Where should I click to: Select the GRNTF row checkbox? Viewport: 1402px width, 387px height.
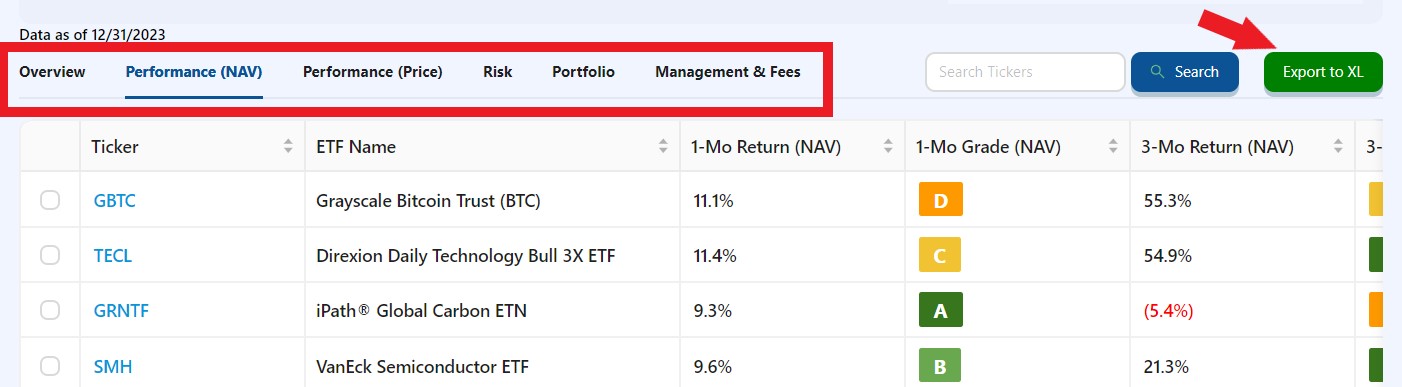point(50,311)
